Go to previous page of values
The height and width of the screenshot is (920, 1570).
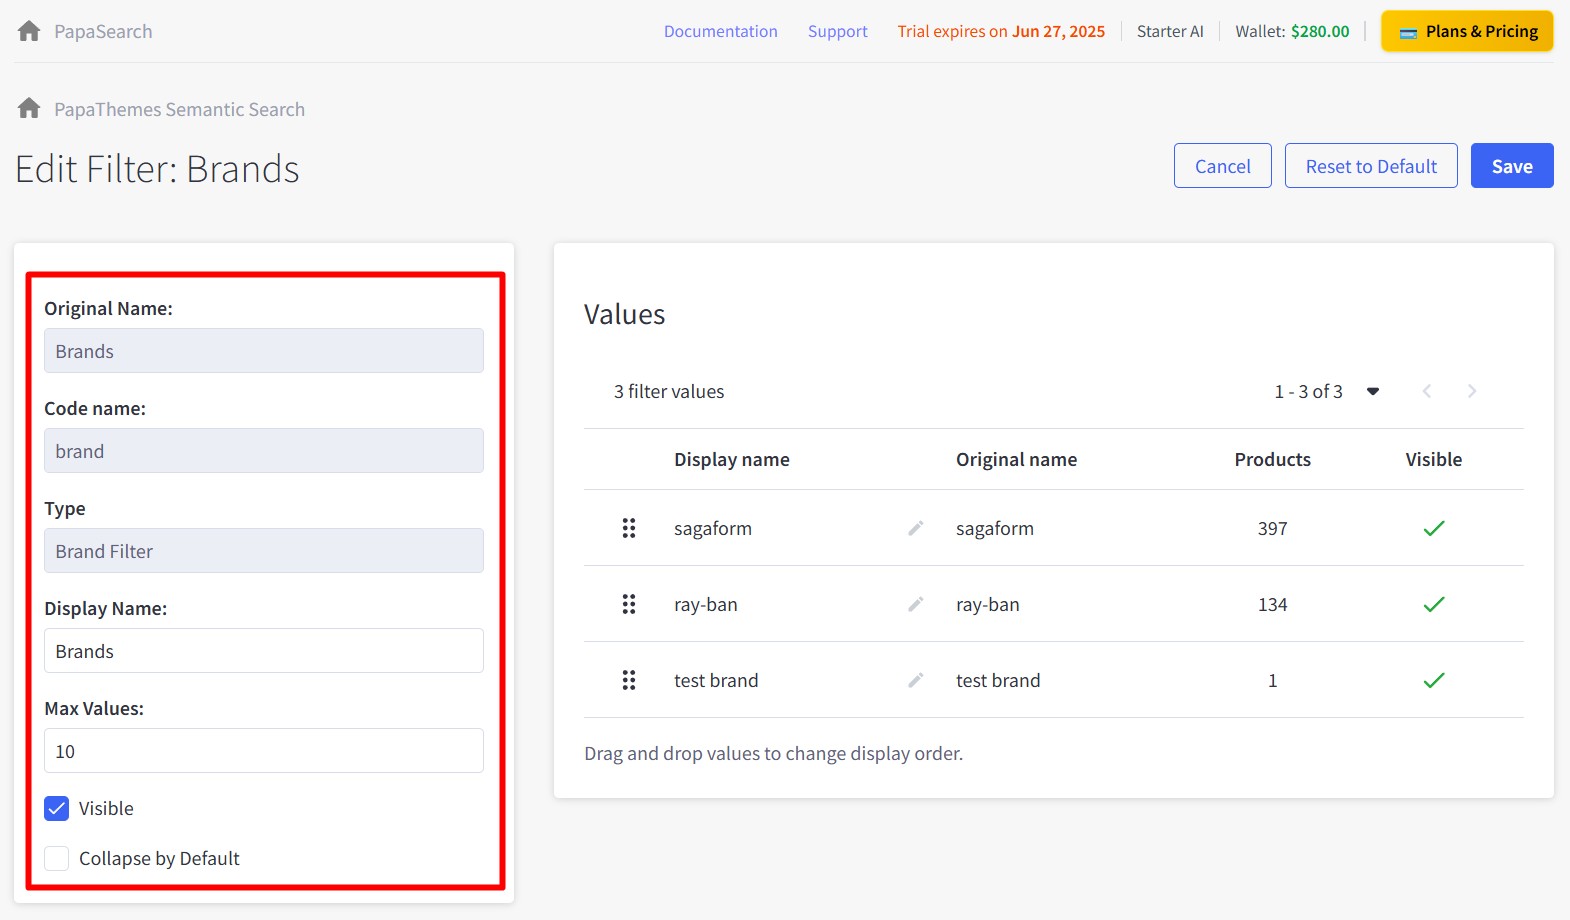click(x=1427, y=391)
